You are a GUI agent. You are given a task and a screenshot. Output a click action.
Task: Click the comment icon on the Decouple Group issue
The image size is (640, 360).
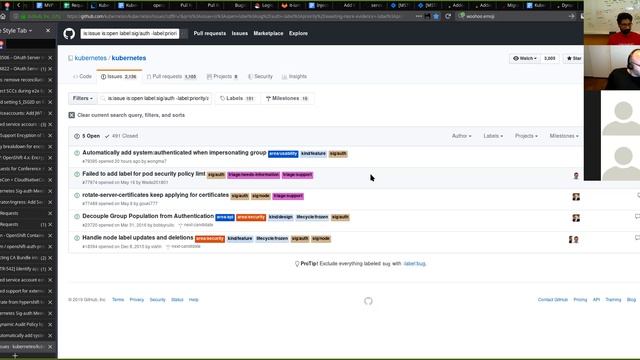[x=637, y=216]
